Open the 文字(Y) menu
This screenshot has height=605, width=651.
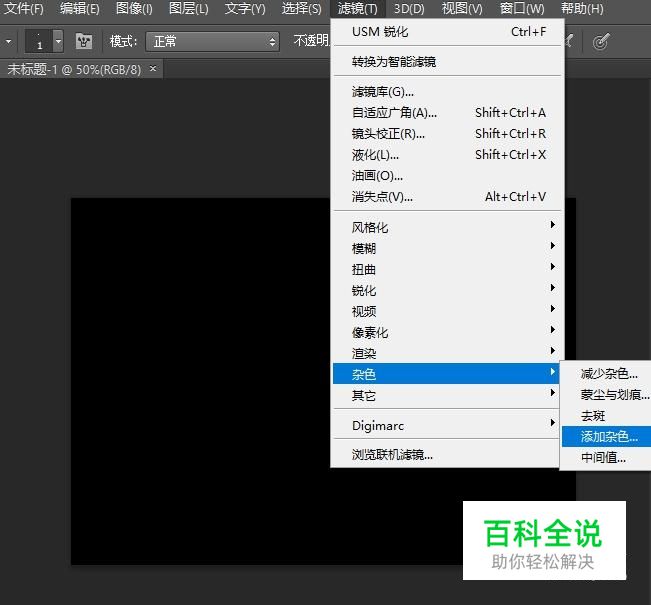(x=245, y=8)
